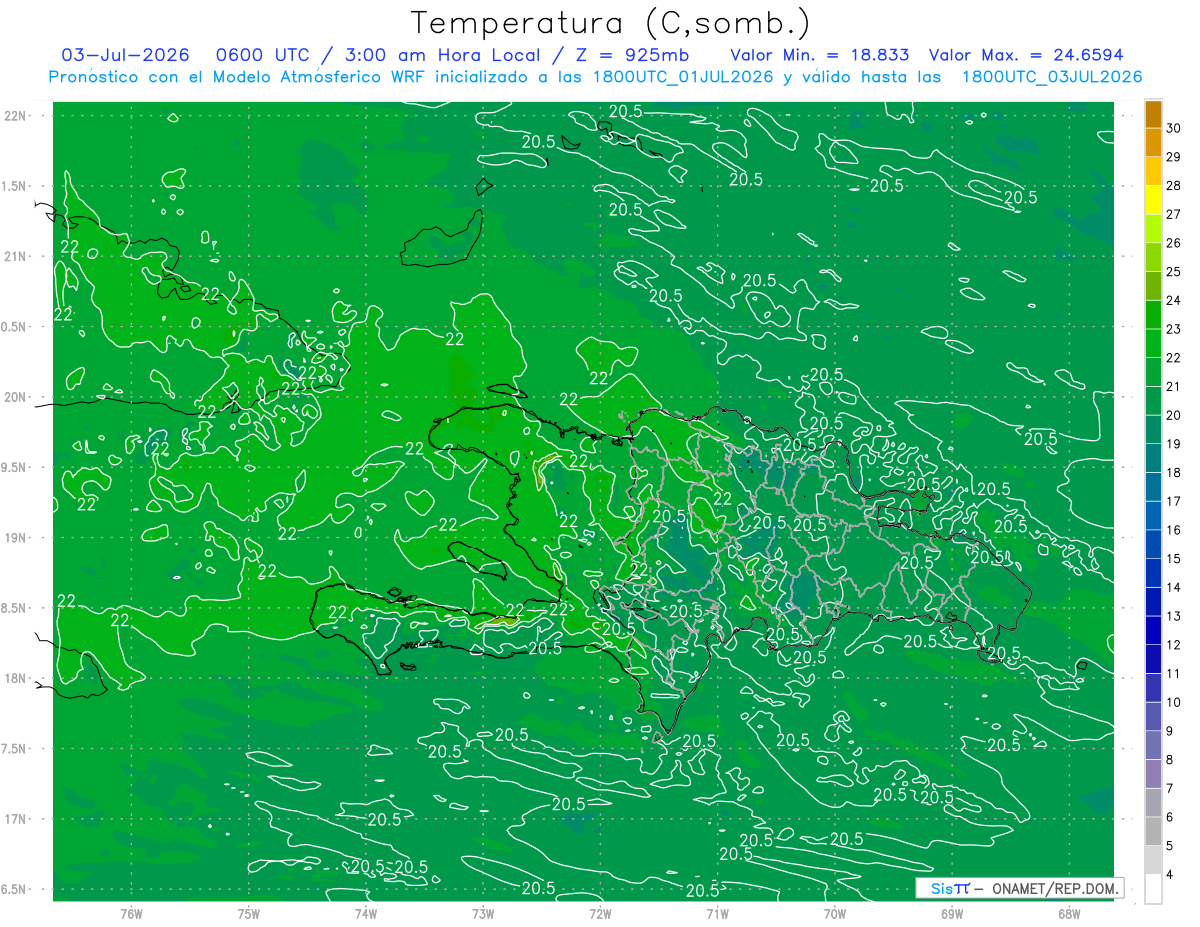Click the dark blue colorbar swatch between 11 and 12
This screenshot has width=1200, height=927.
pyautogui.click(x=1153, y=659)
